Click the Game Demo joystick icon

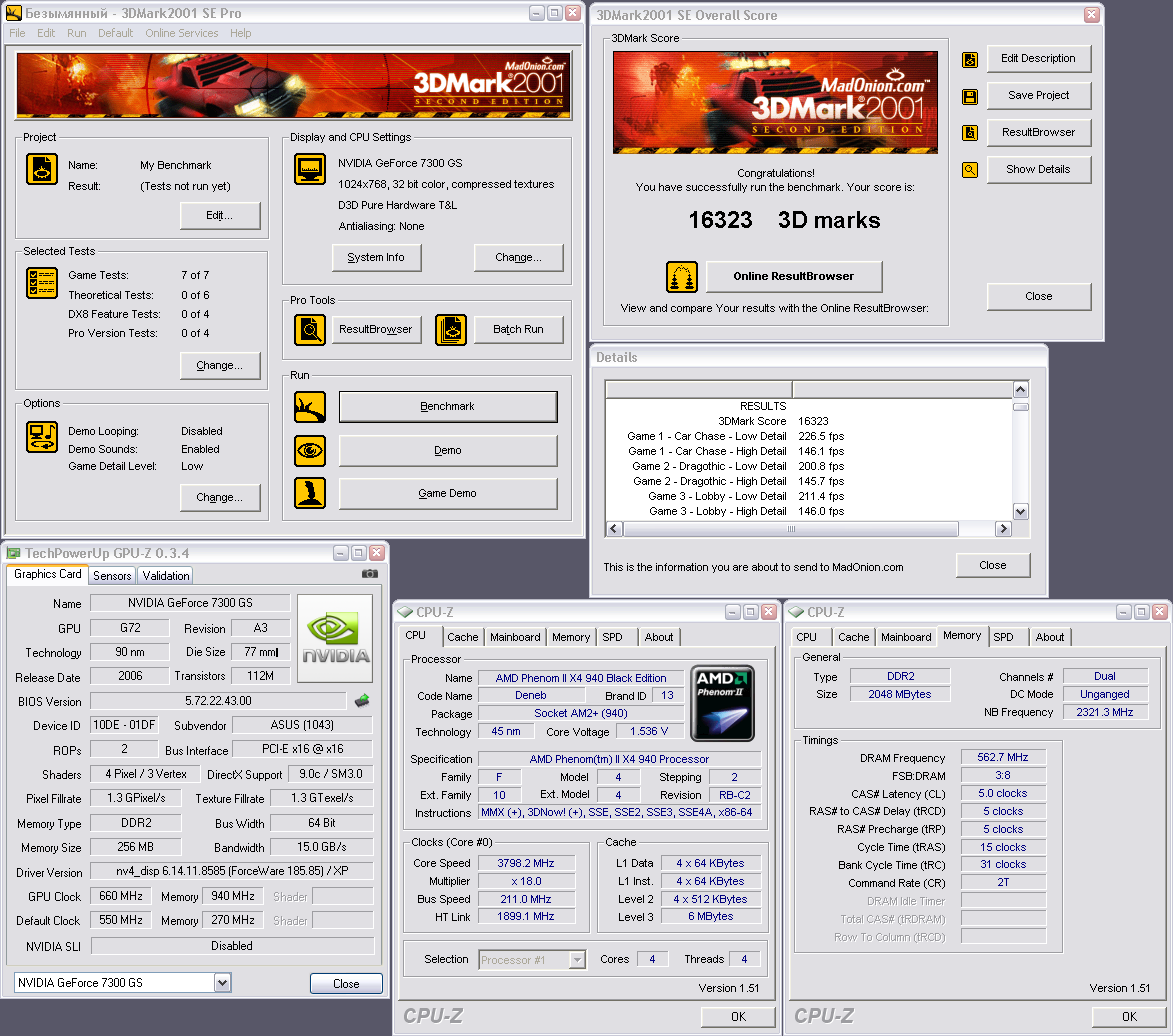point(310,493)
